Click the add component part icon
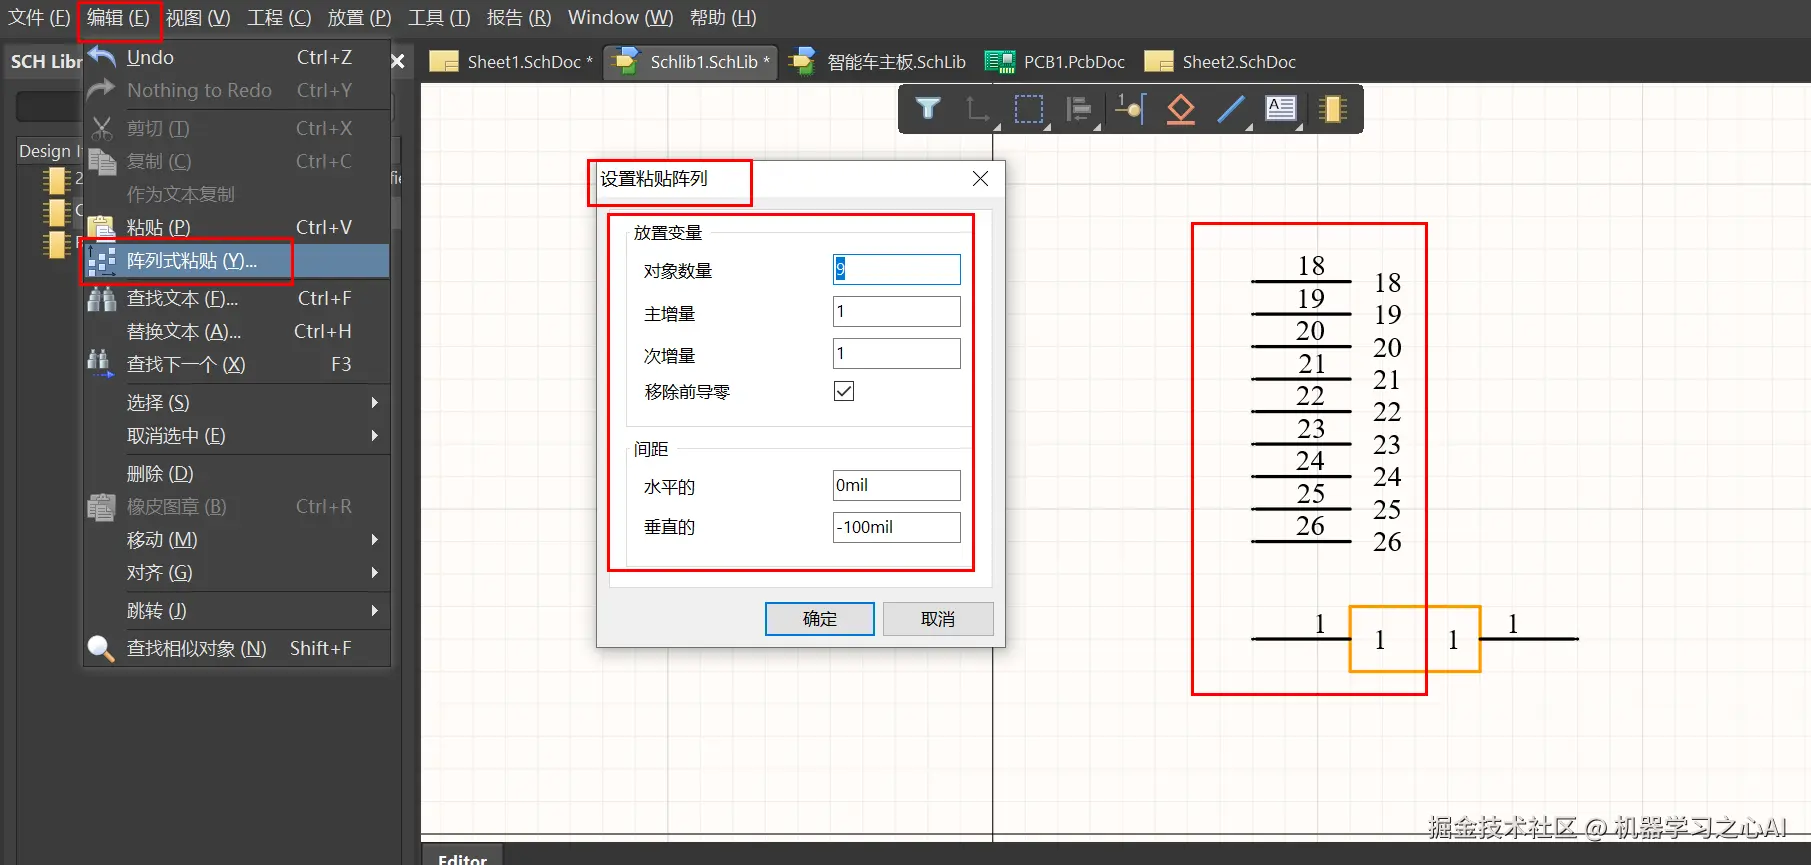Screen dimensions: 1811x865 click(x=1332, y=108)
